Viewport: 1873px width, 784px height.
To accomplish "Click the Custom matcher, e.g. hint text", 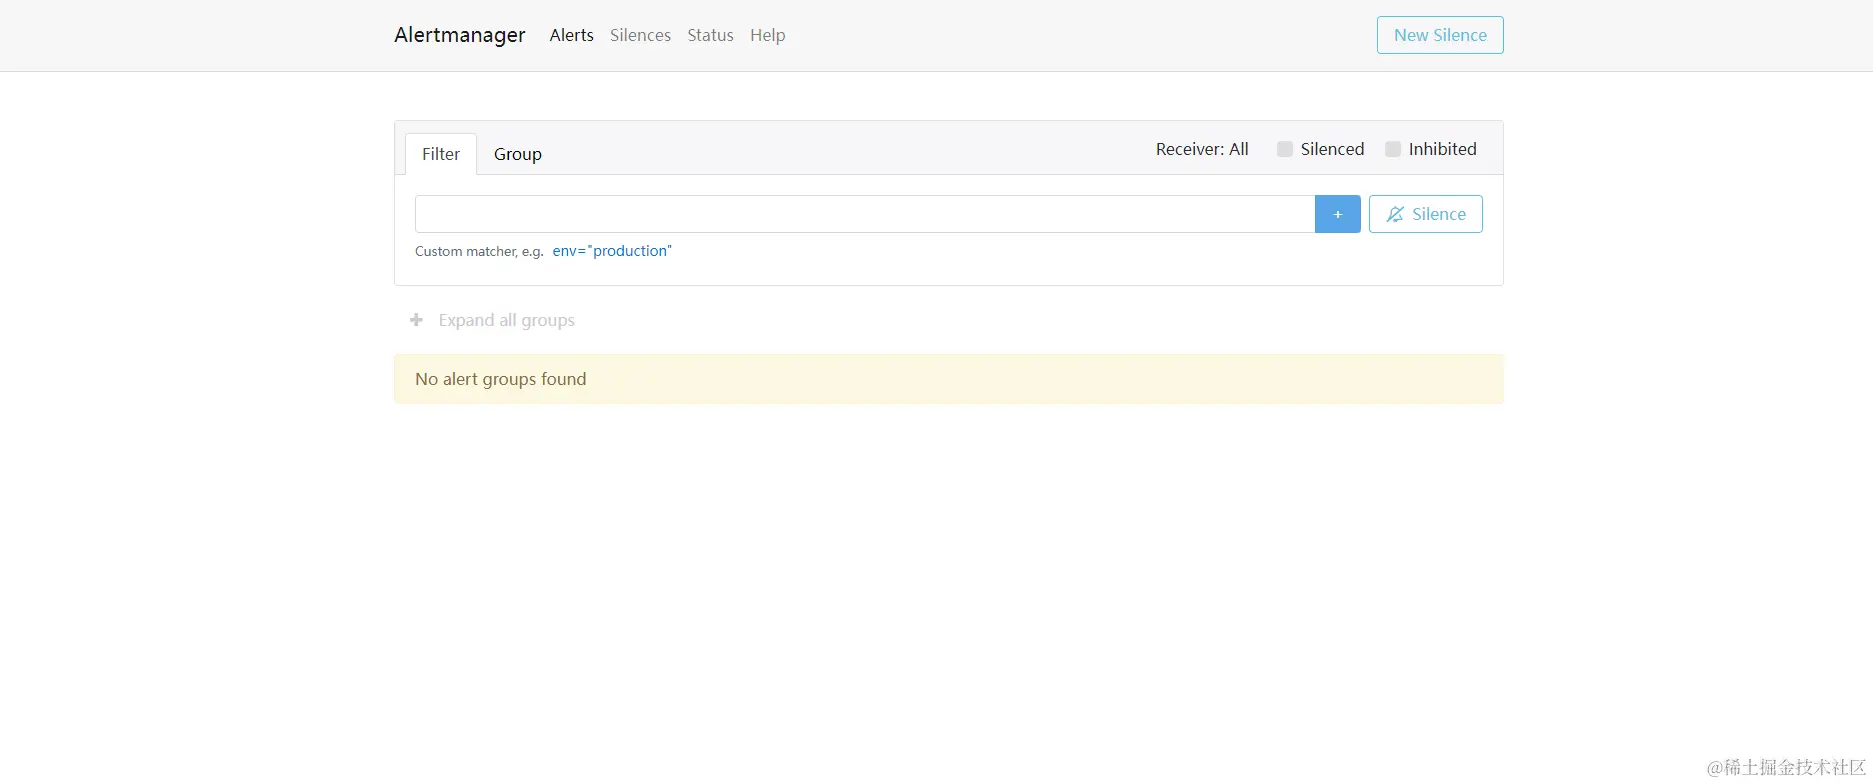I will pyautogui.click(x=479, y=251).
